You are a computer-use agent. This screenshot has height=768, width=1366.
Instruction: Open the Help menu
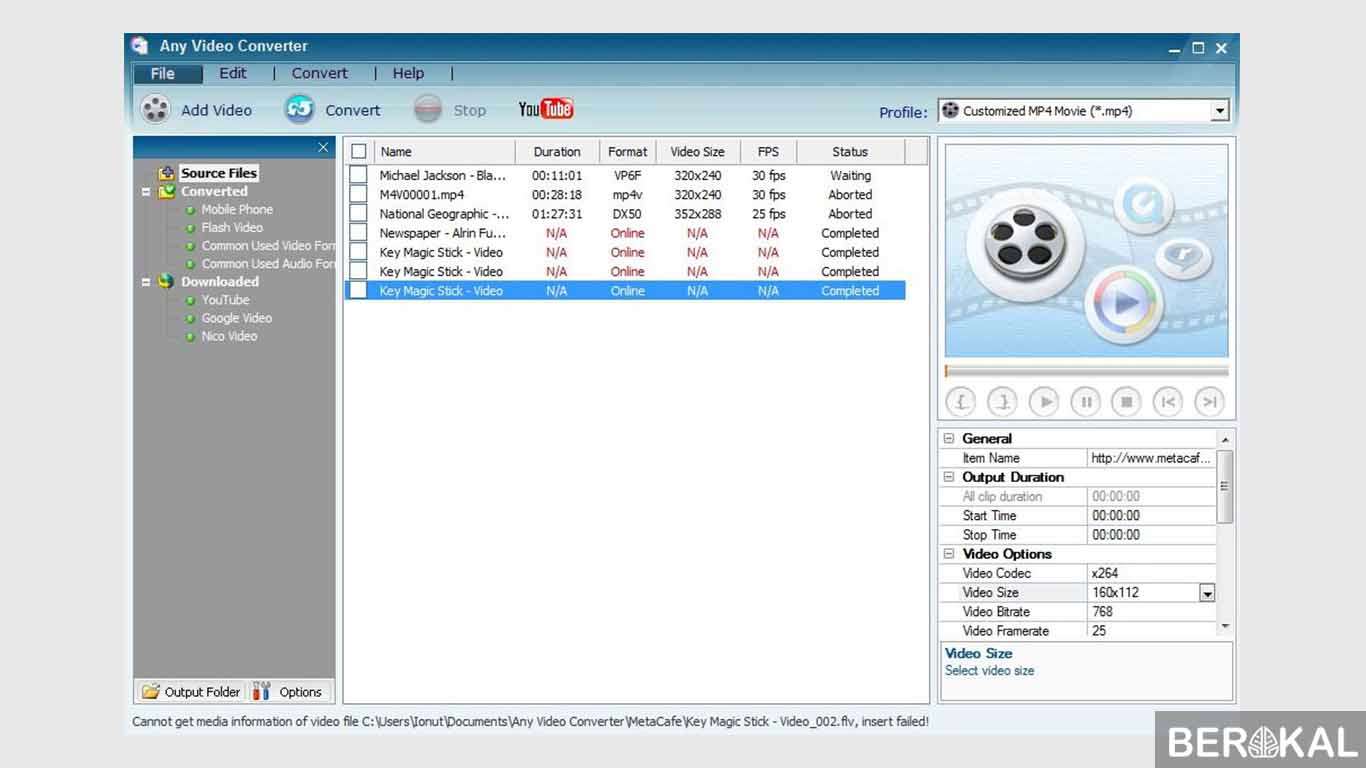pos(408,73)
